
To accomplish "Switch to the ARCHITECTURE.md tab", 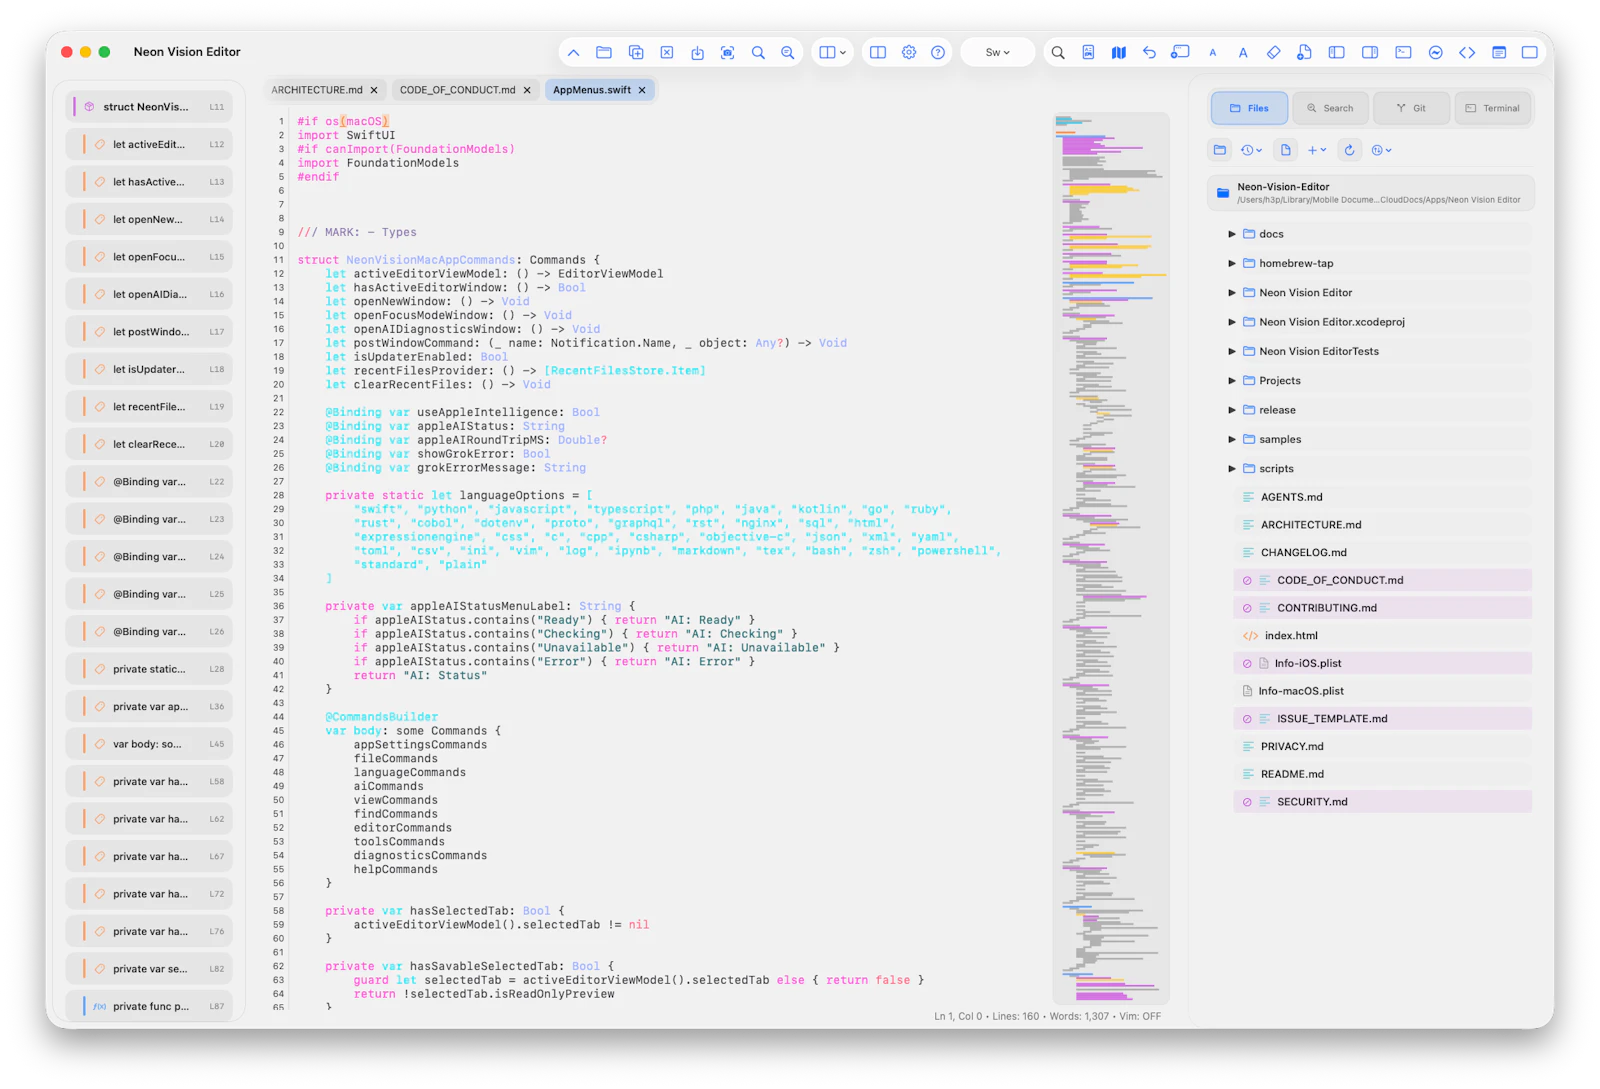I will point(317,90).
